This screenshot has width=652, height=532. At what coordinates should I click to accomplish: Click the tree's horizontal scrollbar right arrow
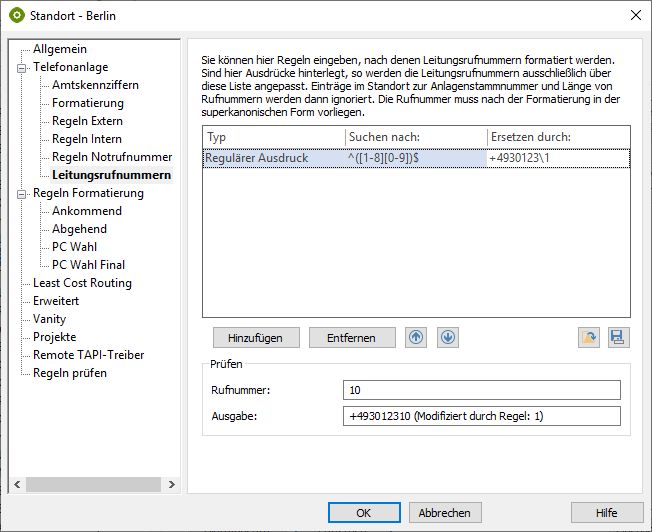point(171,485)
